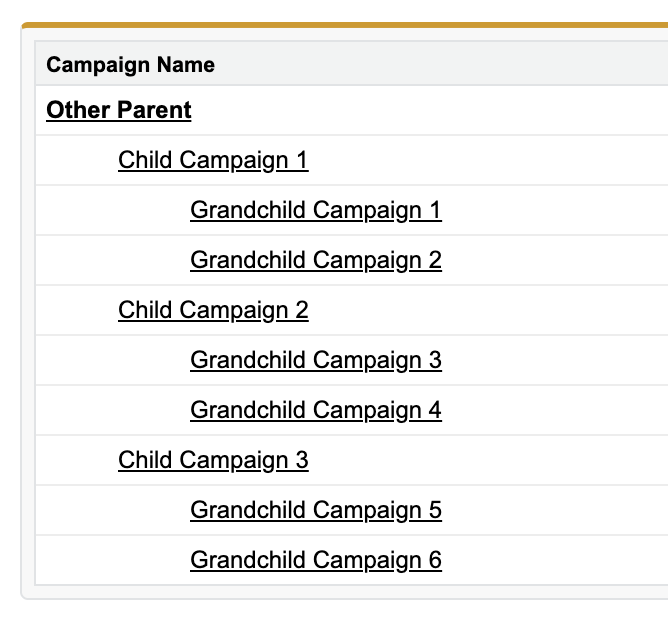
Task: Click the Campaign Name column header
Action: [x=130, y=65]
